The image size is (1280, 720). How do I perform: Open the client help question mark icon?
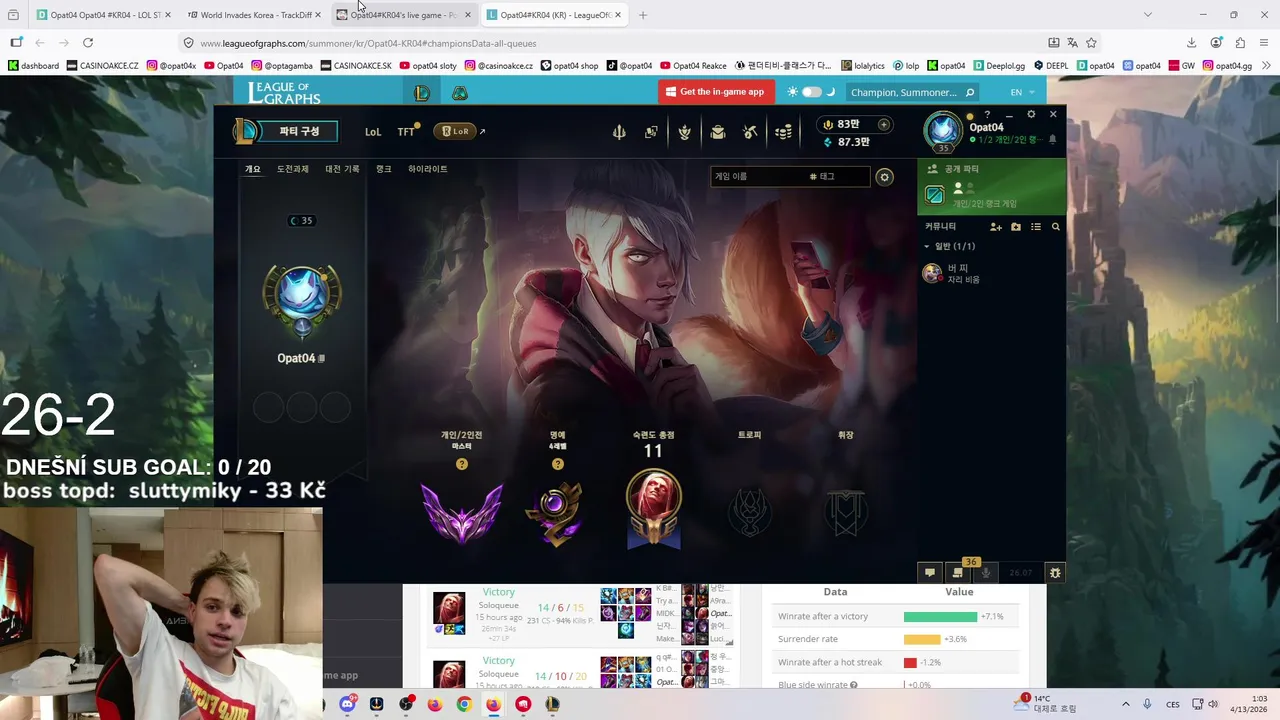click(x=987, y=115)
